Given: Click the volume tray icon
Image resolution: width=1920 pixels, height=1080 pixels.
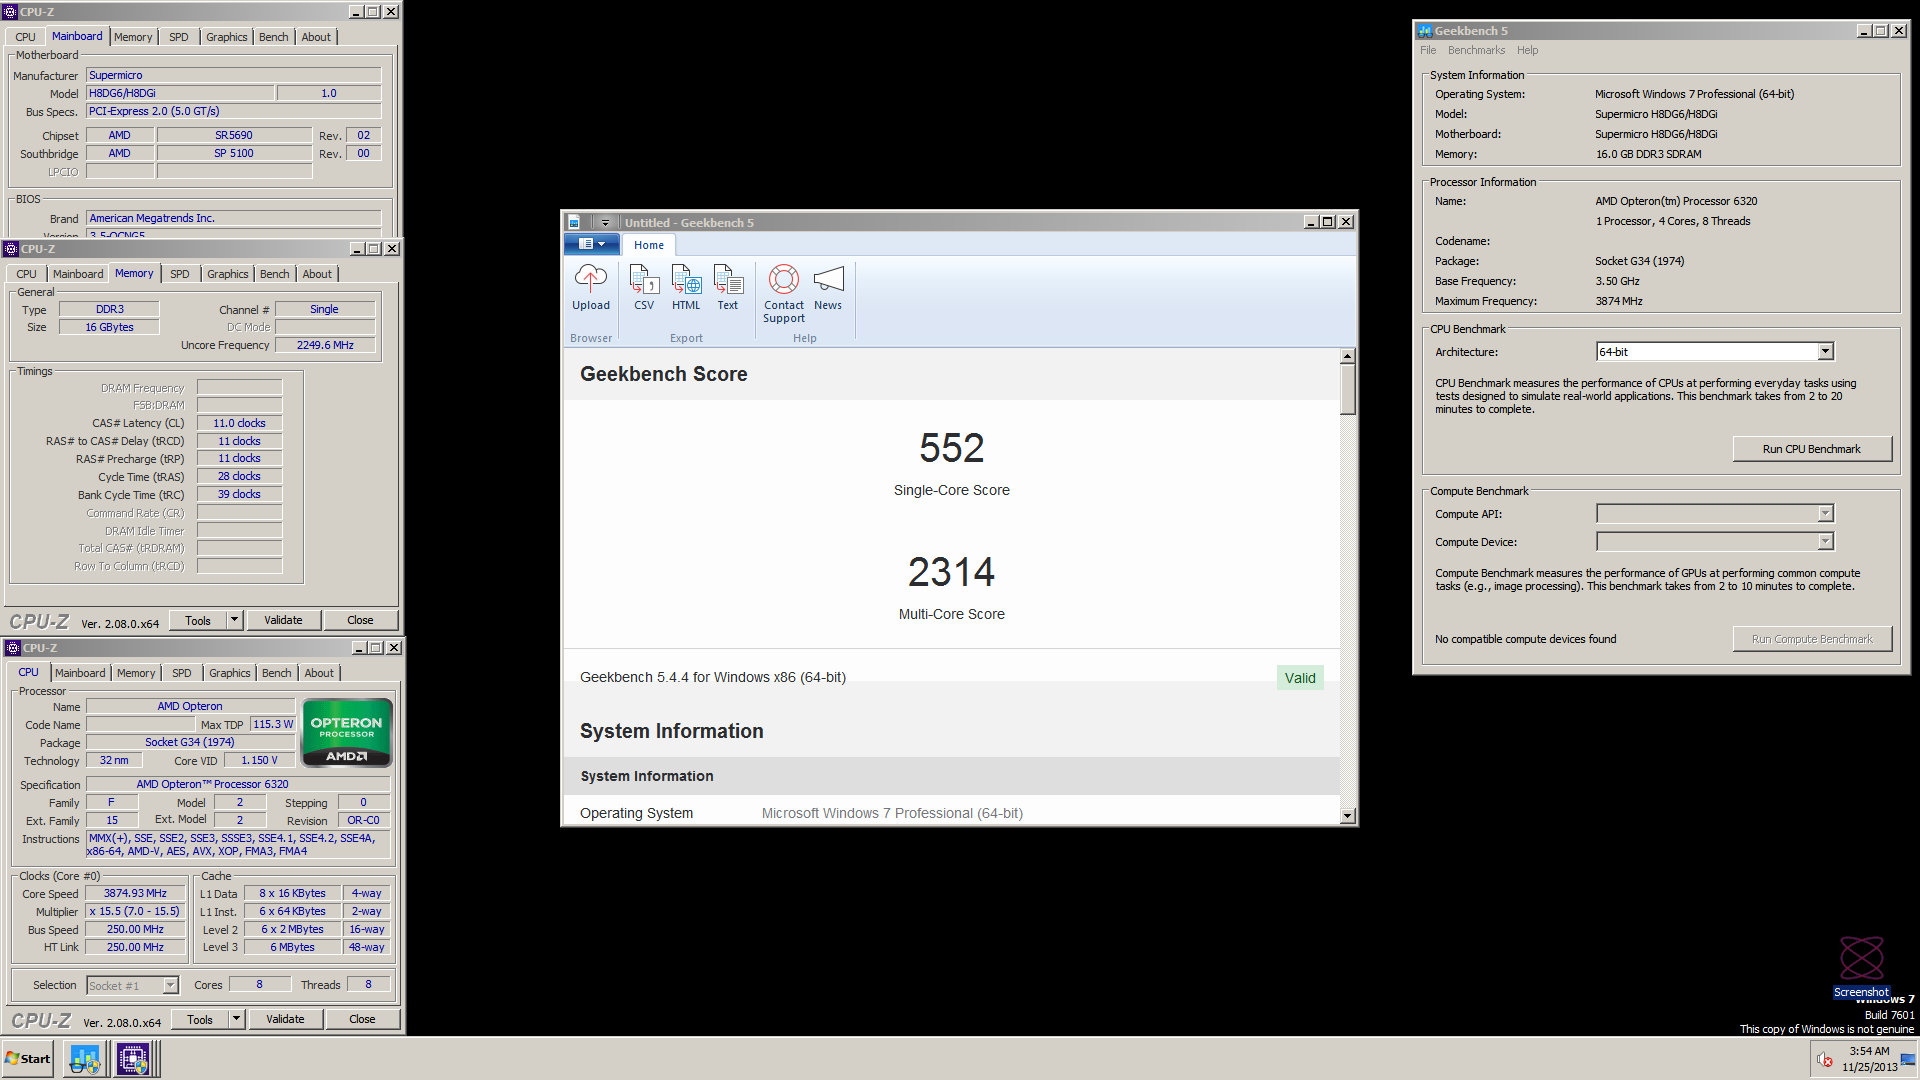Looking at the screenshot, I should point(1825,1060).
